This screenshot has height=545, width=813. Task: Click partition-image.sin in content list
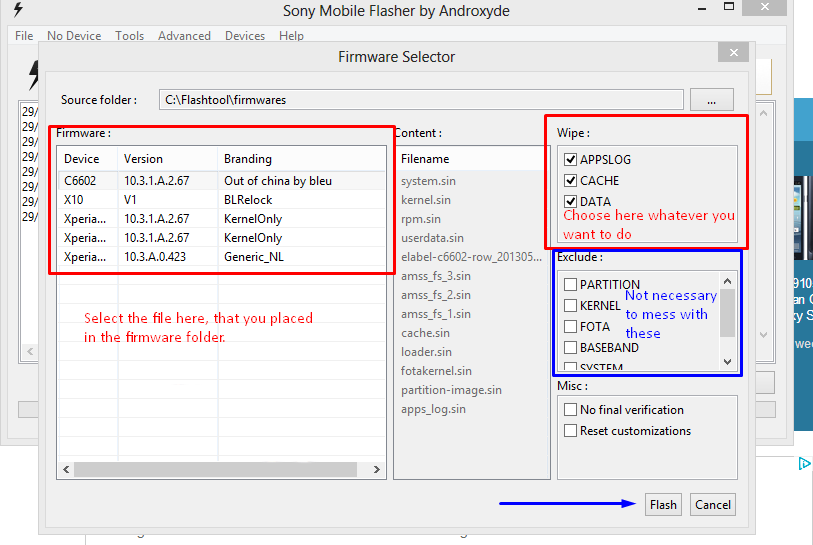[451, 390]
